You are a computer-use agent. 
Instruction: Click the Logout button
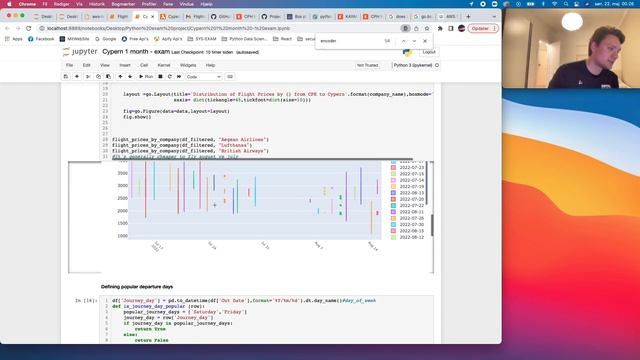coord(429,52)
